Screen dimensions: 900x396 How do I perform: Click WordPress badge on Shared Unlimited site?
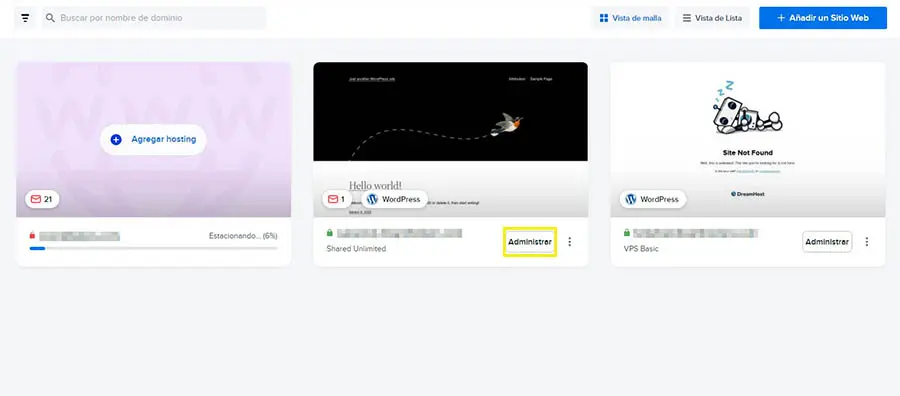pyautogui.click(x=394, y=199)
